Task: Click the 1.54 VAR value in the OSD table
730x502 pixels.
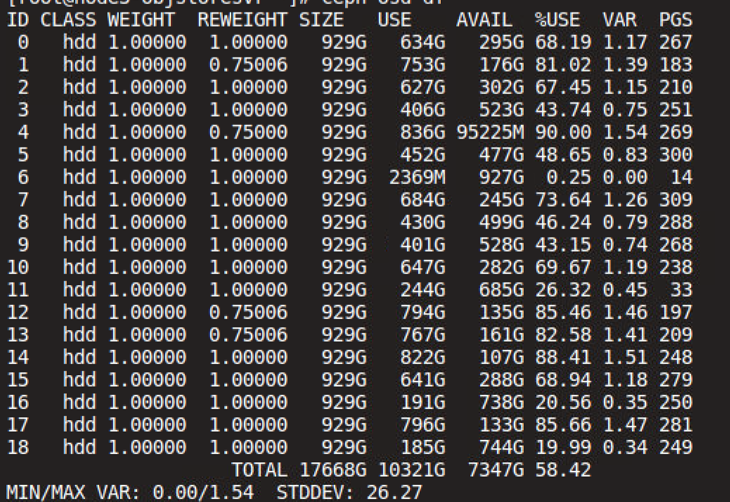Action: 625,132
